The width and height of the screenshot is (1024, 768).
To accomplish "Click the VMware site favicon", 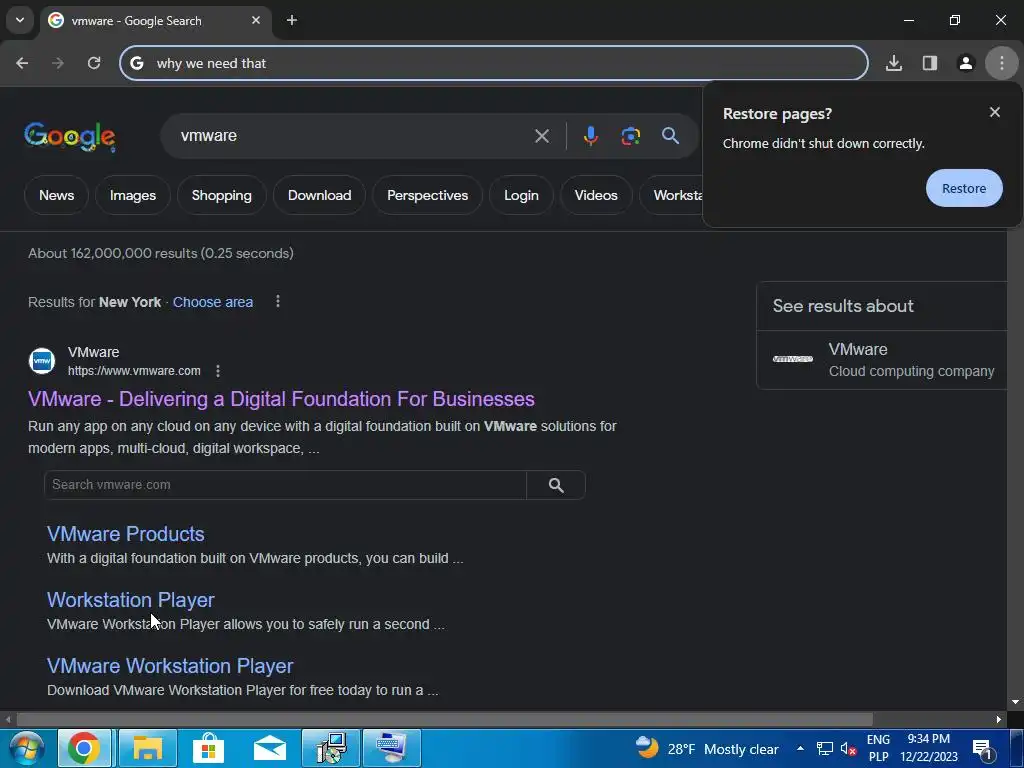I will (x=42, y=361).
